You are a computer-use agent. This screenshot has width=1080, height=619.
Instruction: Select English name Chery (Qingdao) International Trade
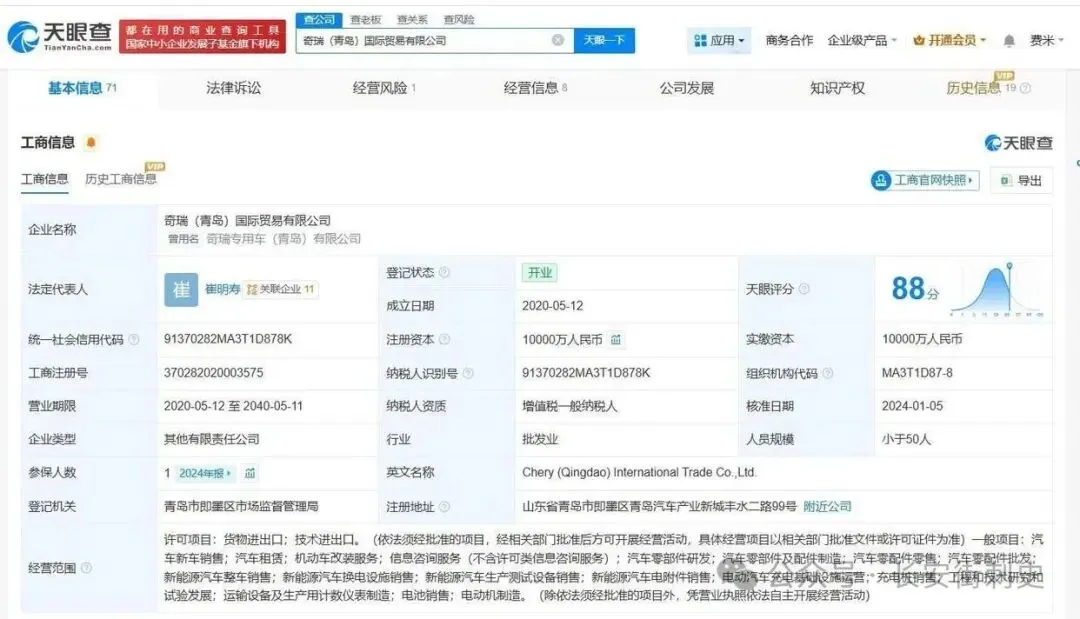(639, 473)
